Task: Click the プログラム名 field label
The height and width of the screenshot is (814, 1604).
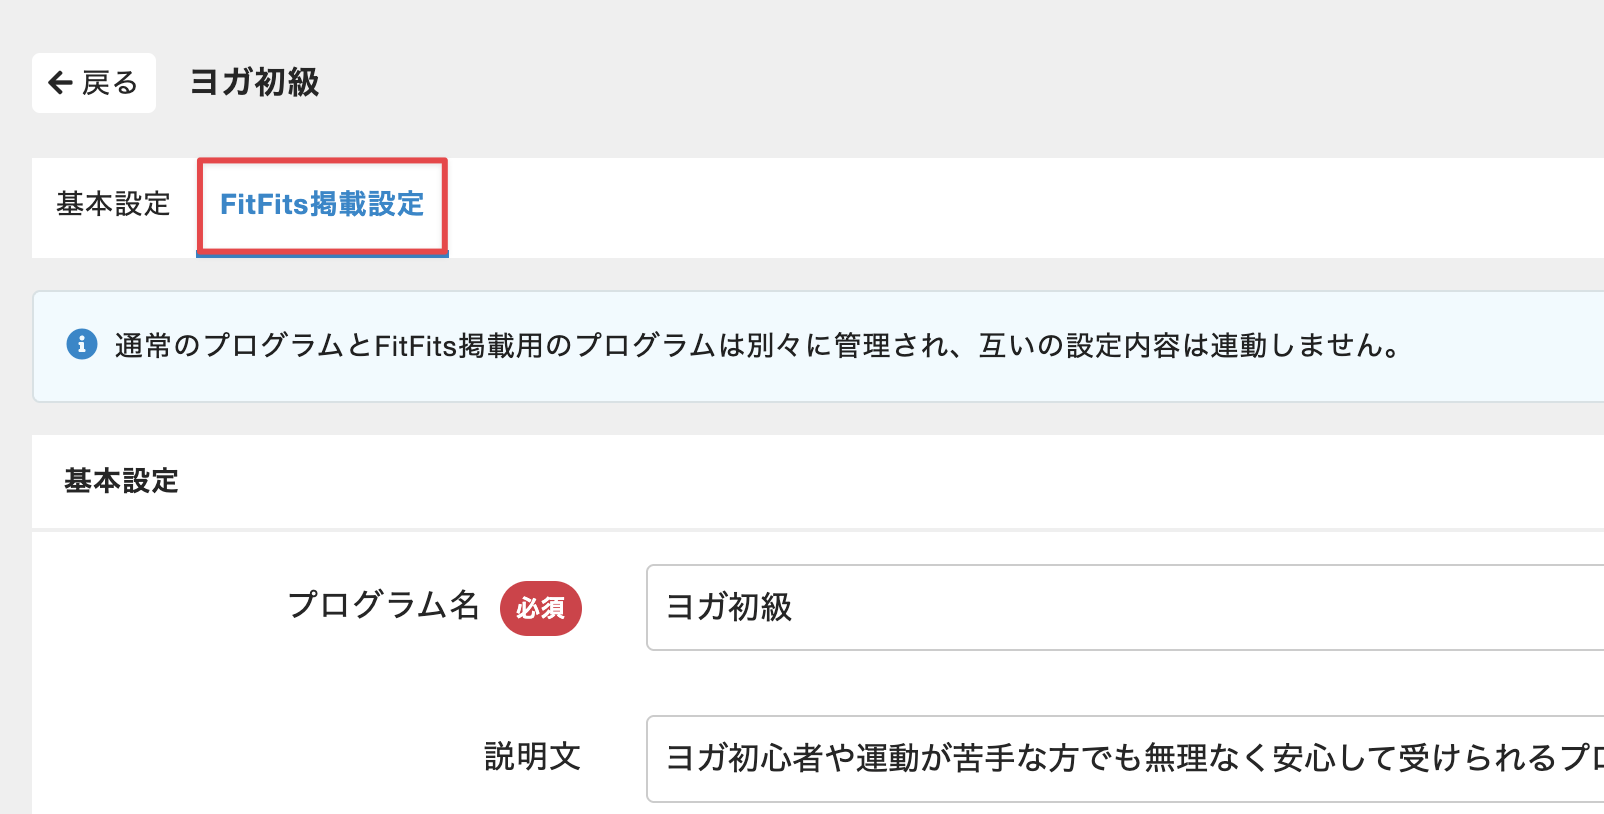Action: [x=383, y=606]
